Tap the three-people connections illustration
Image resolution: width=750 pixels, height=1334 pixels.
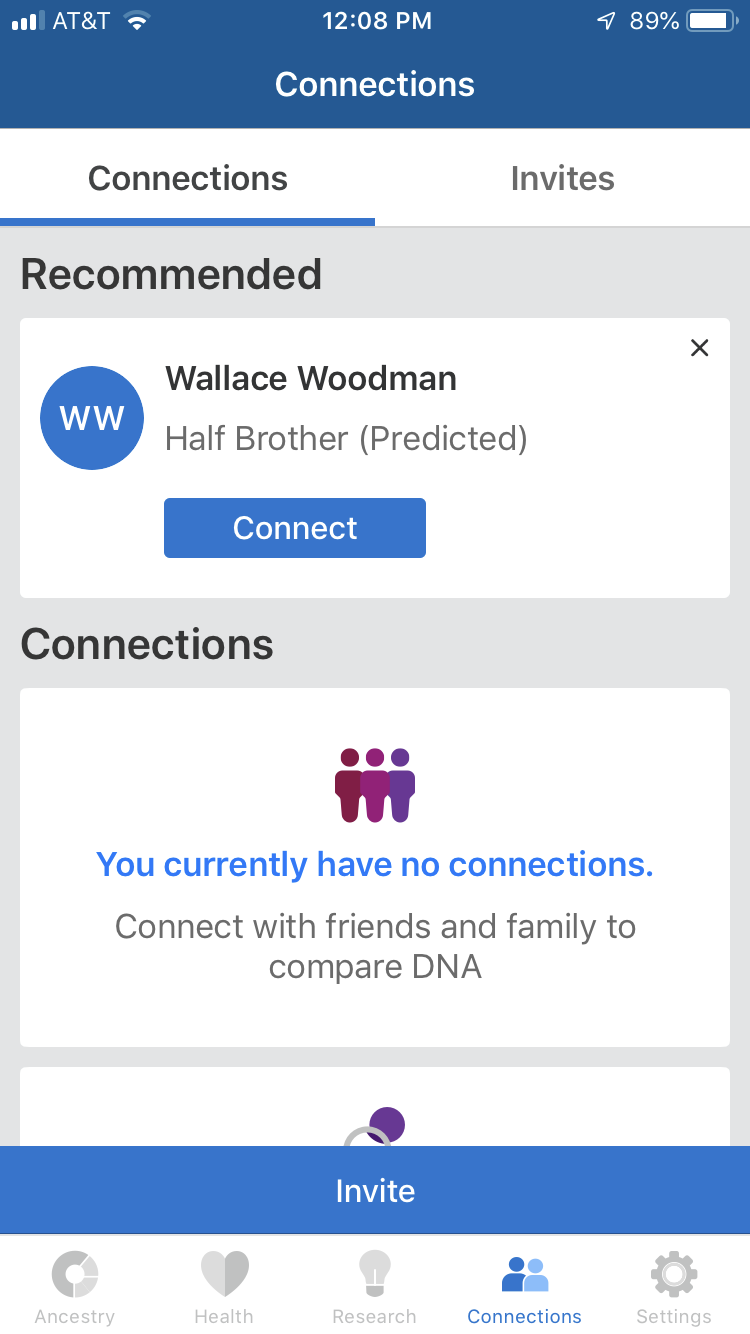[x=375, y=785]
